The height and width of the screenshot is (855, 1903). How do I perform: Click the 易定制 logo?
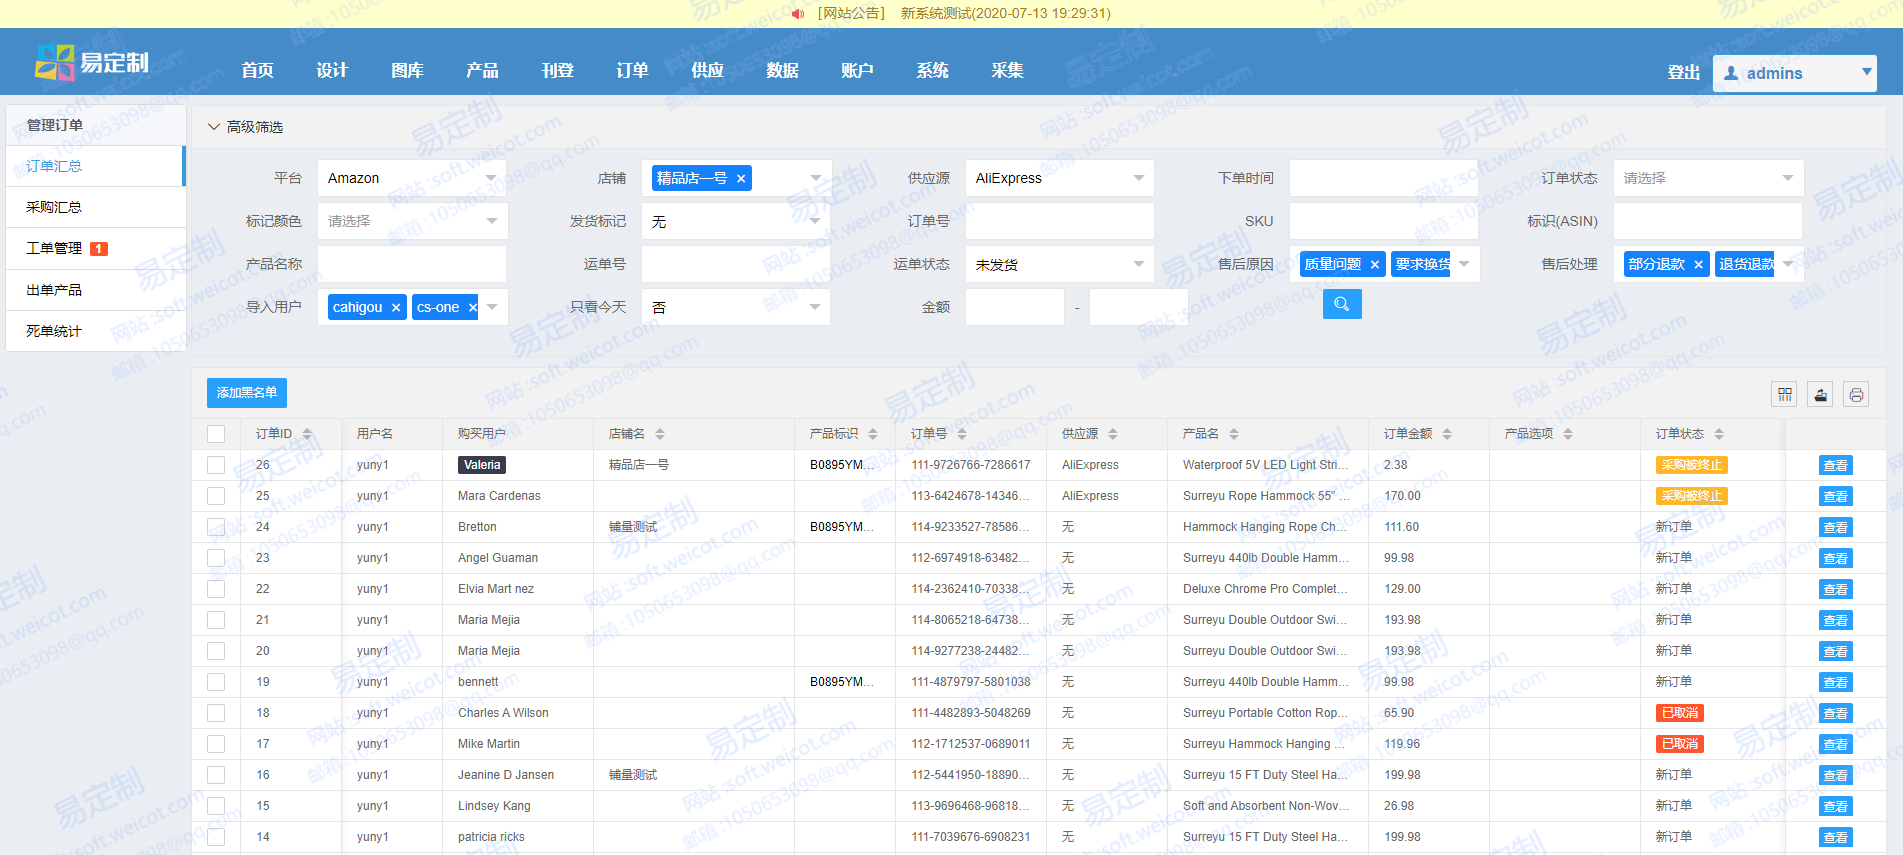click(x=92, y=62)
